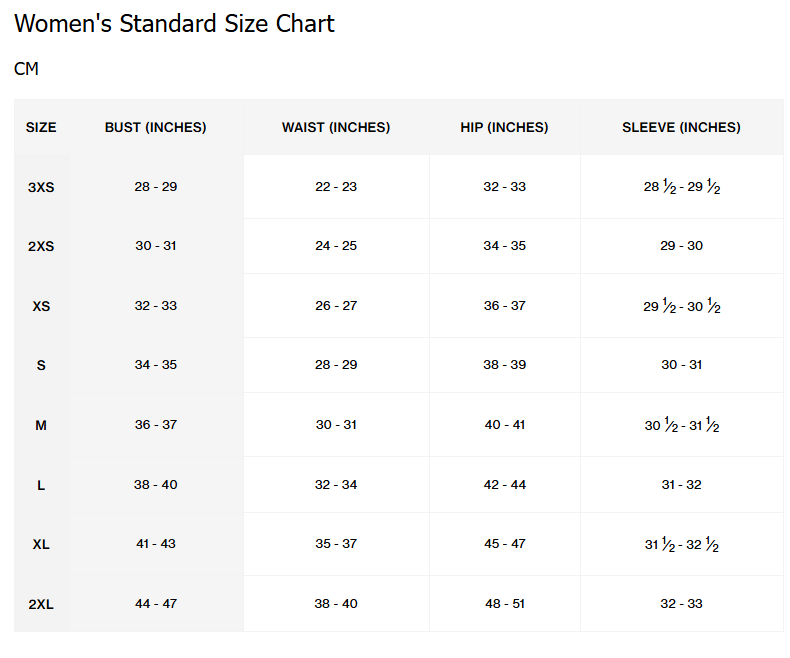
Task: Click sleeve value 29 - 30
Action: (681, 246)
